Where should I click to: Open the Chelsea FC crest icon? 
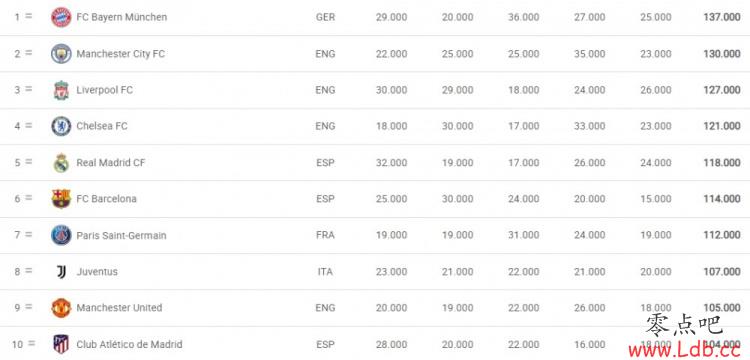61,126
